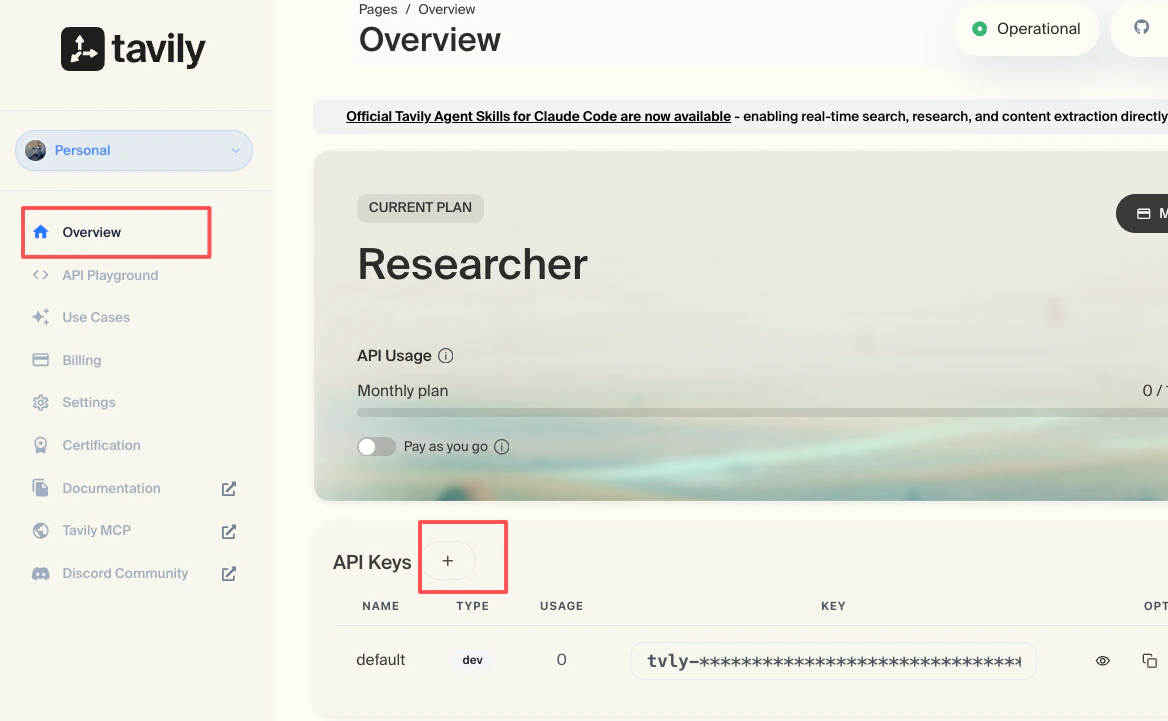This screenshot has height=721, width=1168.
Task: Click the Monthly plan usage bar
Action: click(x=763, y=413)
